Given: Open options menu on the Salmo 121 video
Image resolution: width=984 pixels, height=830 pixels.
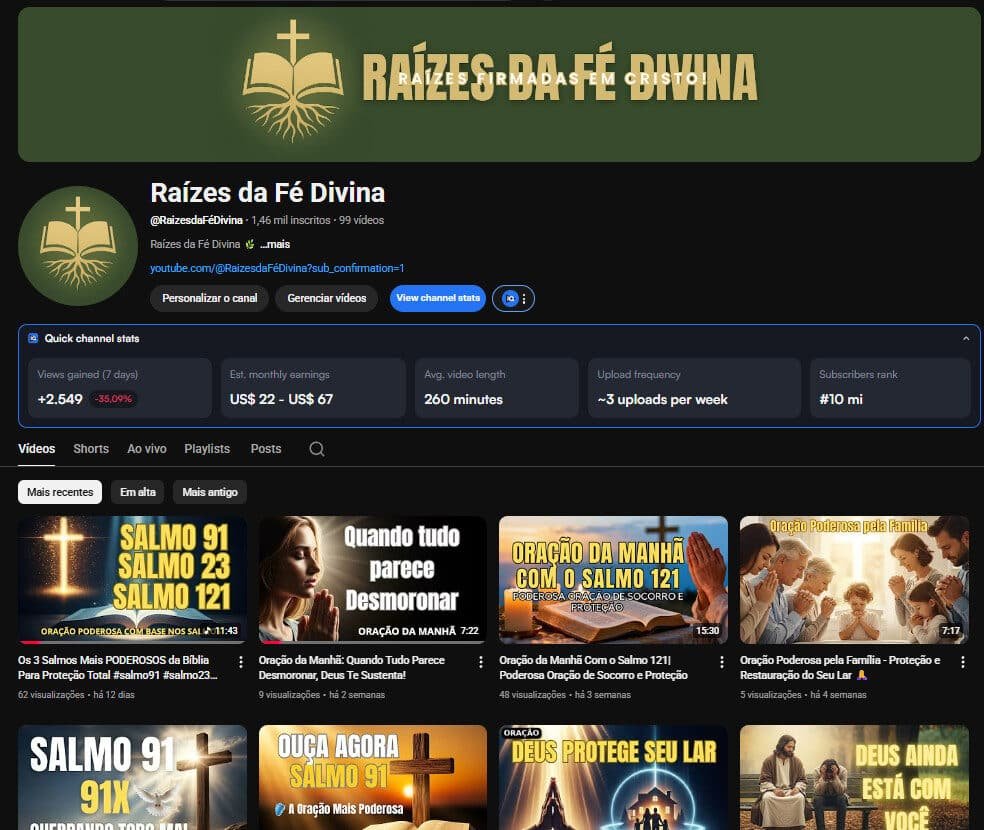Looking at the screenshot, I should [x=722, y=662].
